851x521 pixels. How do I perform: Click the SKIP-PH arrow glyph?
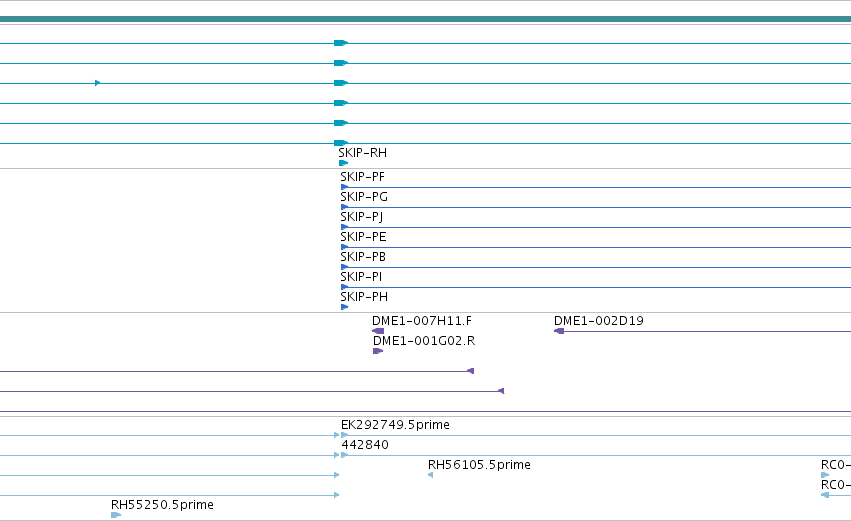coord(344,307)
